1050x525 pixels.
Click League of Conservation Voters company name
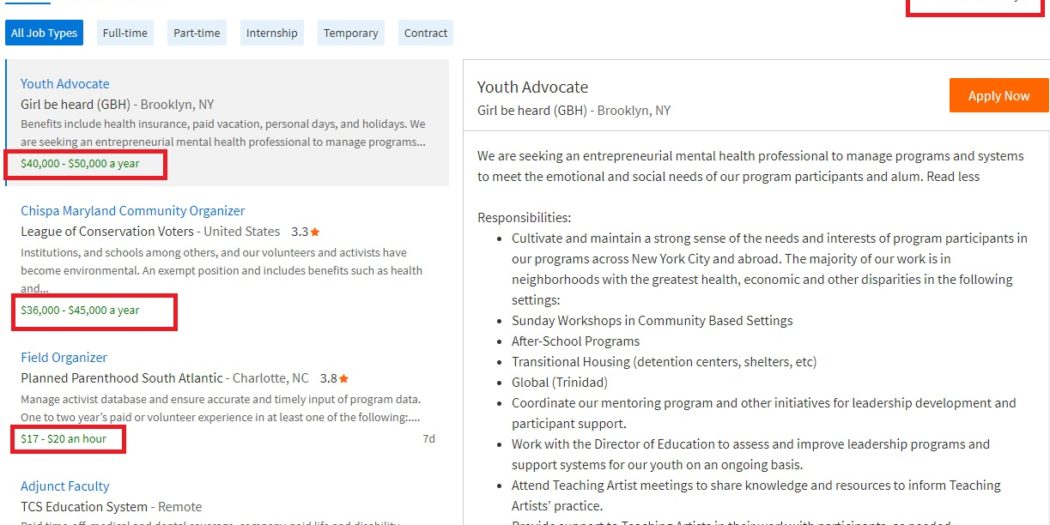coord(107,231)
